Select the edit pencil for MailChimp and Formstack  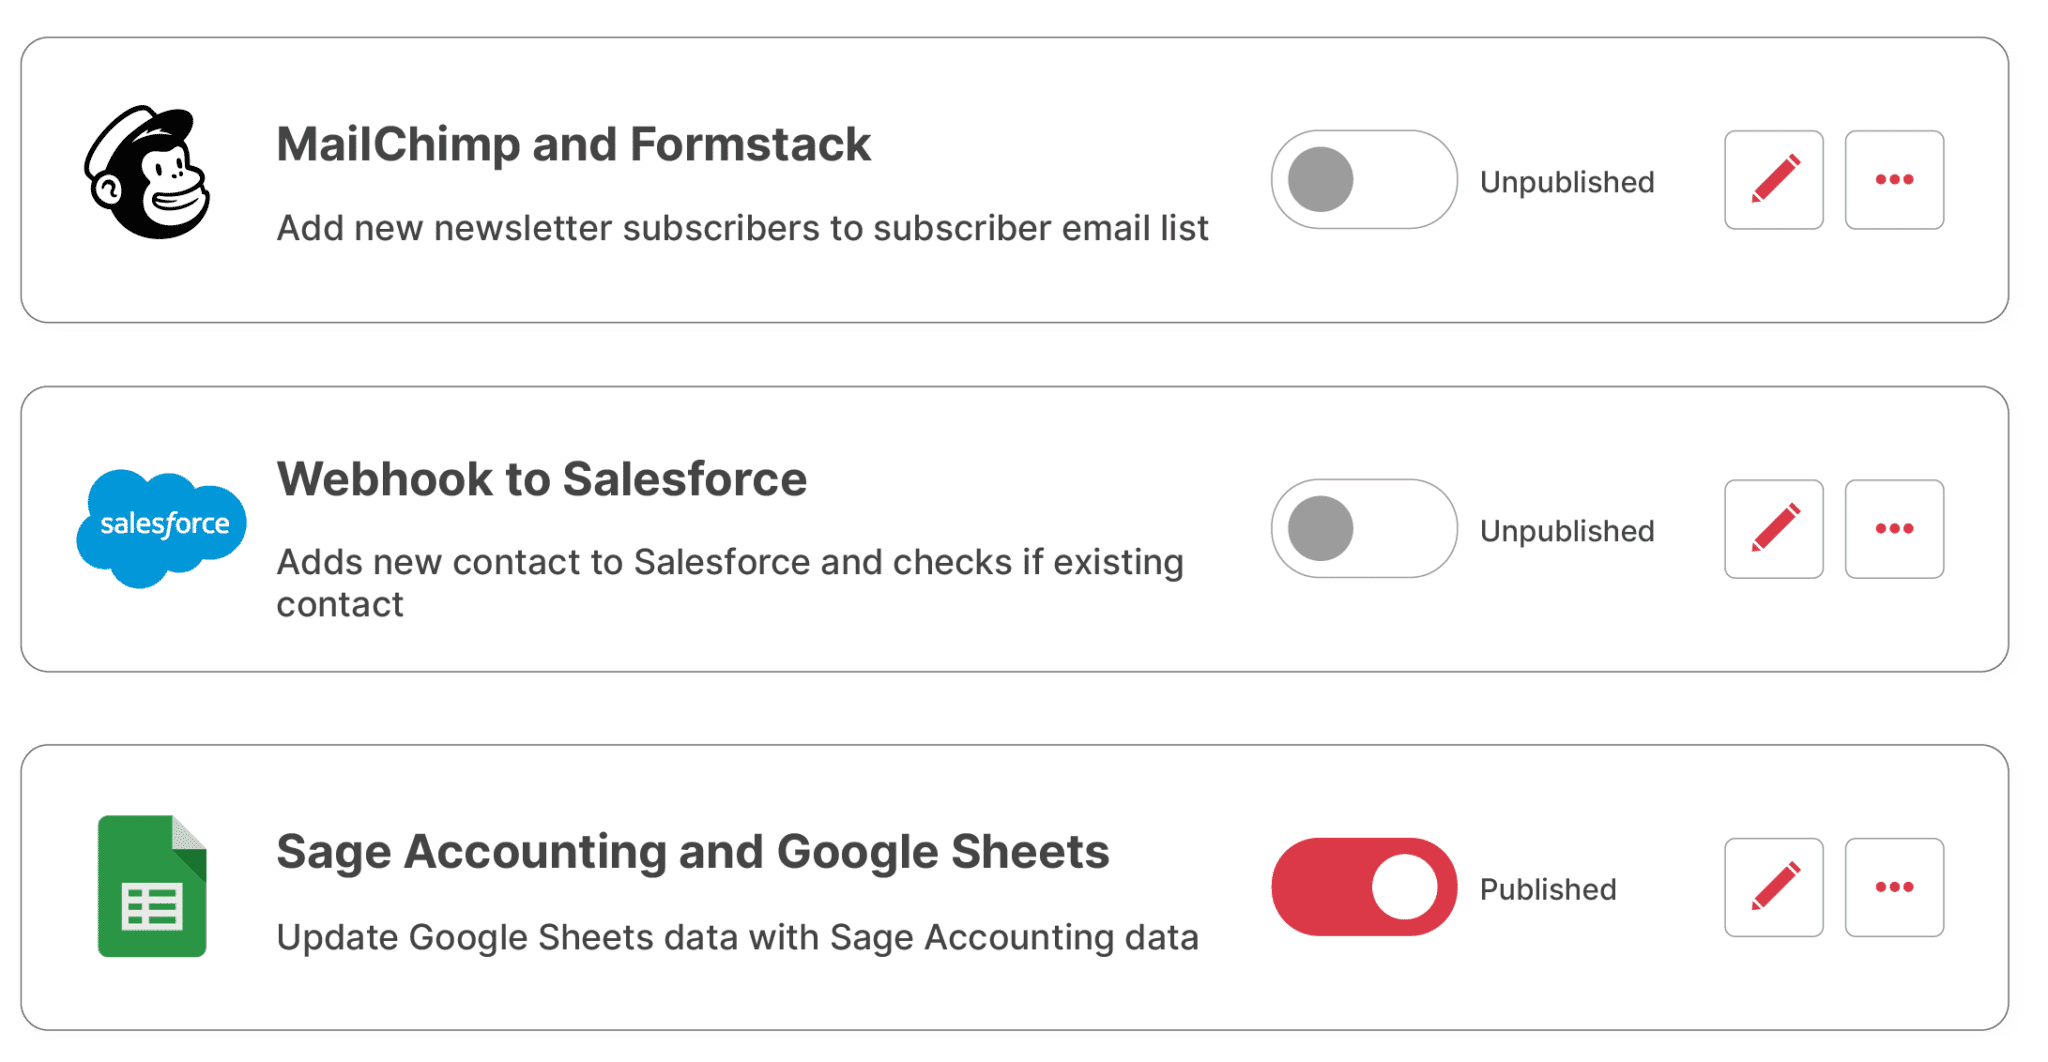point(1773,178)
